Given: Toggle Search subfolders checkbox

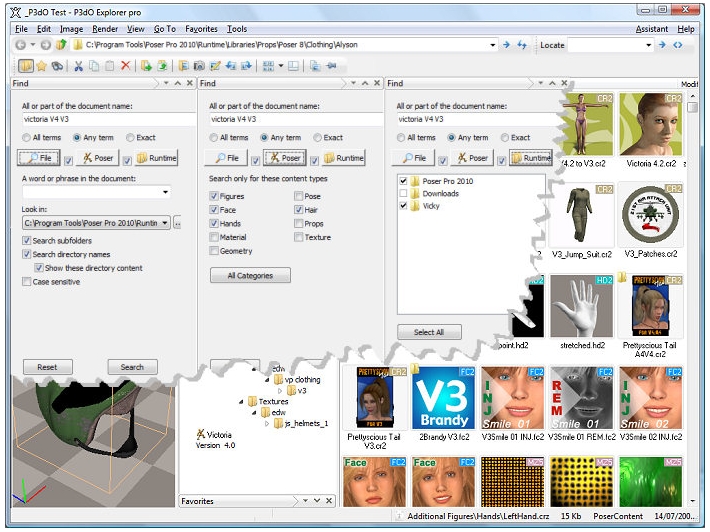Looking at the screenshot, I should (26, 240).
